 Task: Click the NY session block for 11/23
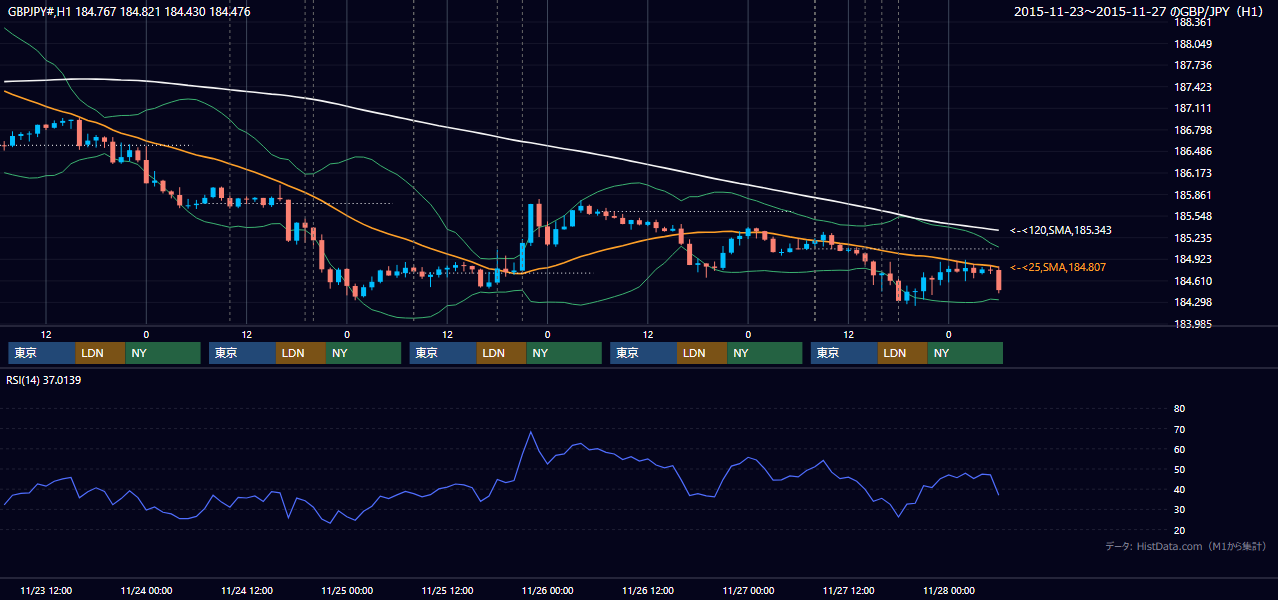click(x=163, y=353)
